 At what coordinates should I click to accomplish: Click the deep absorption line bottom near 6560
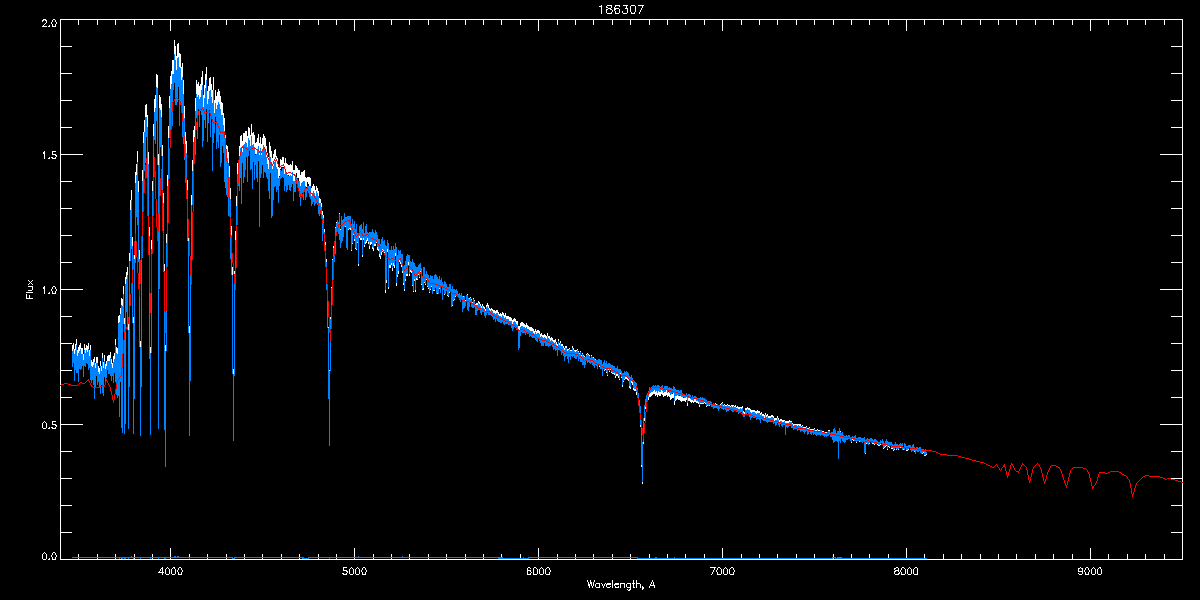pos(642,482)
